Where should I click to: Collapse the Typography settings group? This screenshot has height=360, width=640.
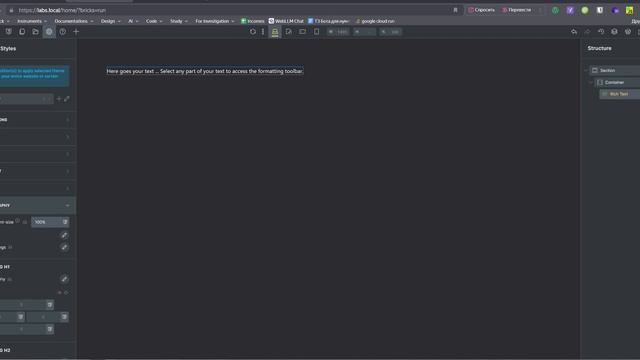(x=38, y=205)
